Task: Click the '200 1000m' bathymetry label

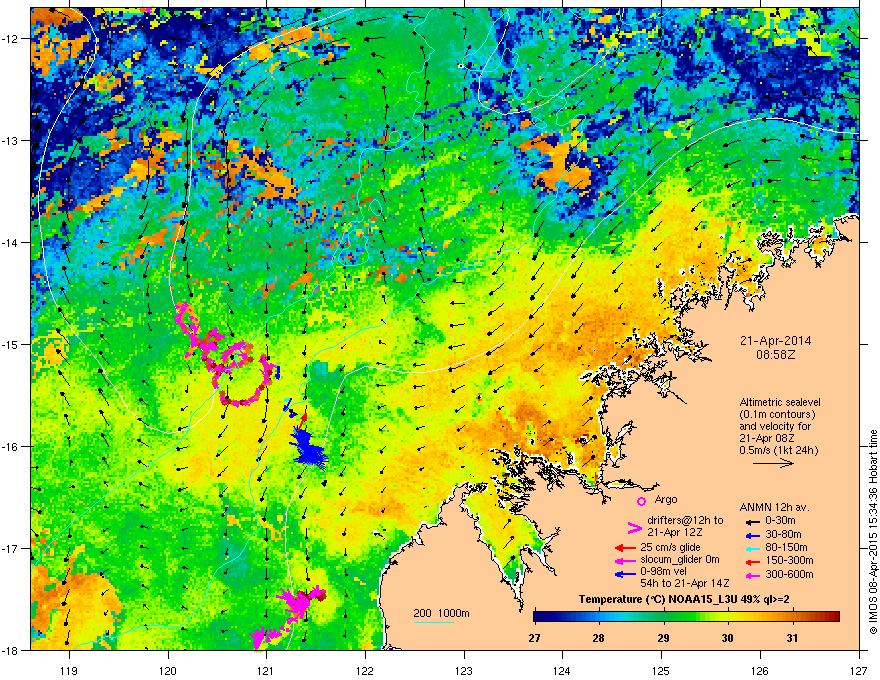Action: click(441, 613)
